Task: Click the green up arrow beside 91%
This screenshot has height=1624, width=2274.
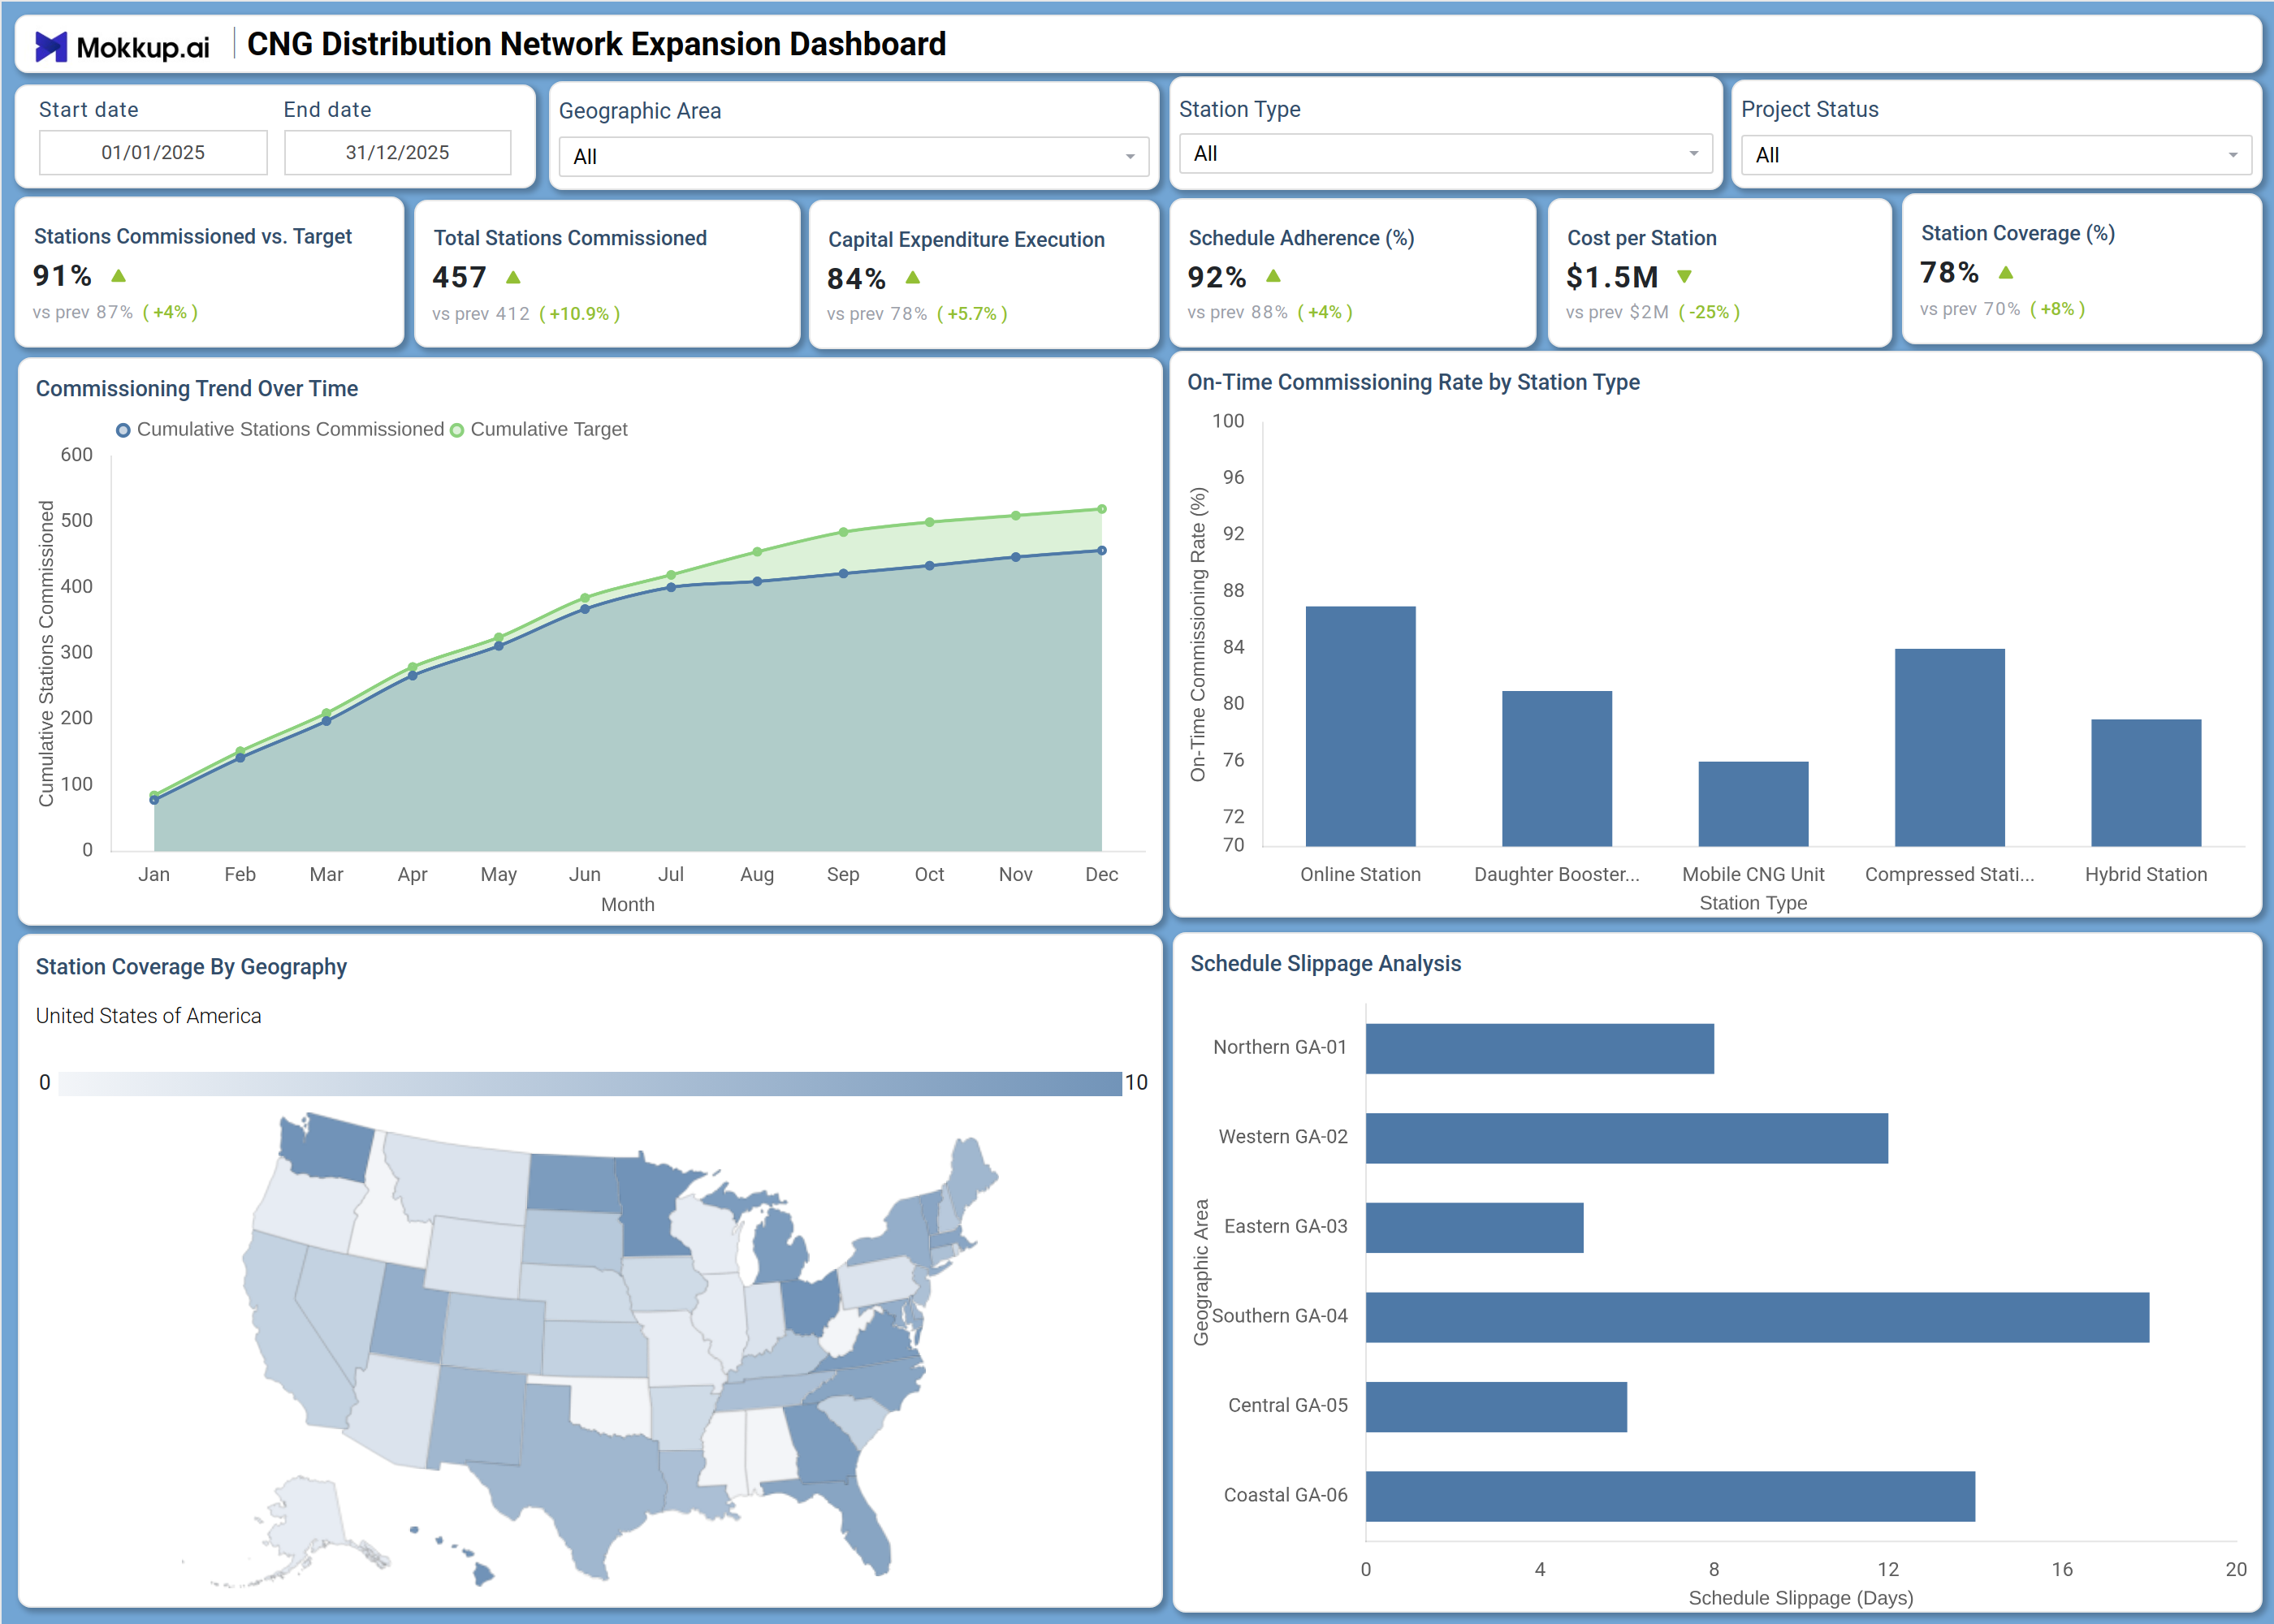Action: (119, 275)
